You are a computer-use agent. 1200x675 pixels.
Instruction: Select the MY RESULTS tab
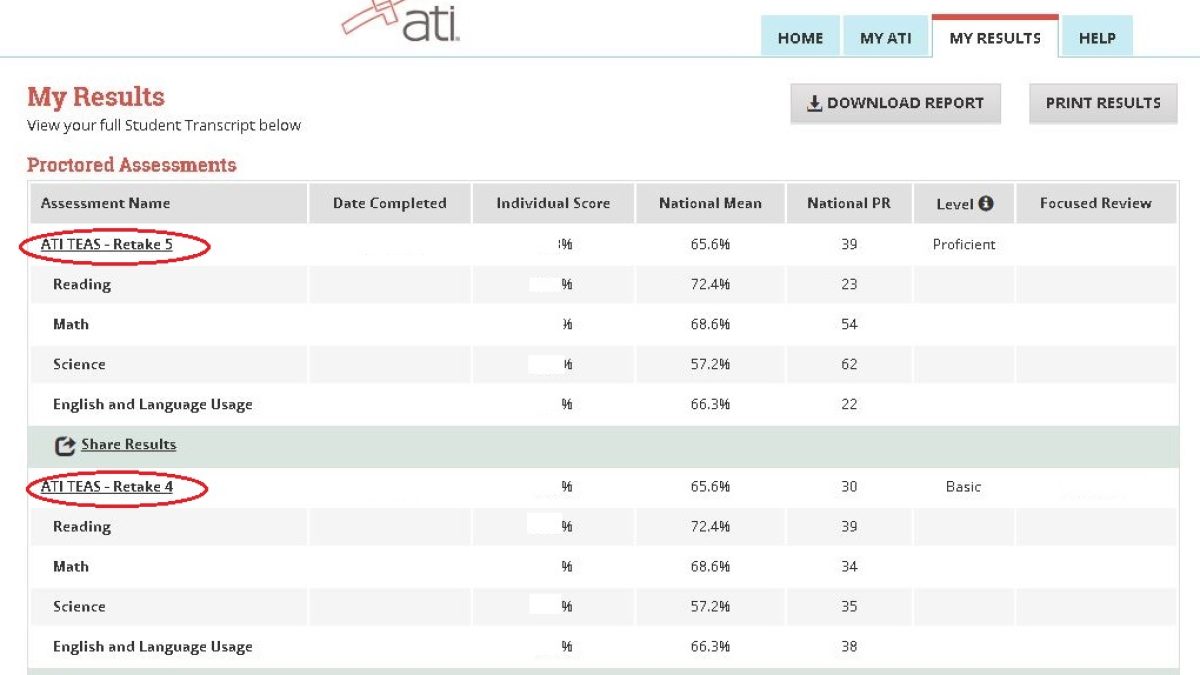click(x=994, y=38)
